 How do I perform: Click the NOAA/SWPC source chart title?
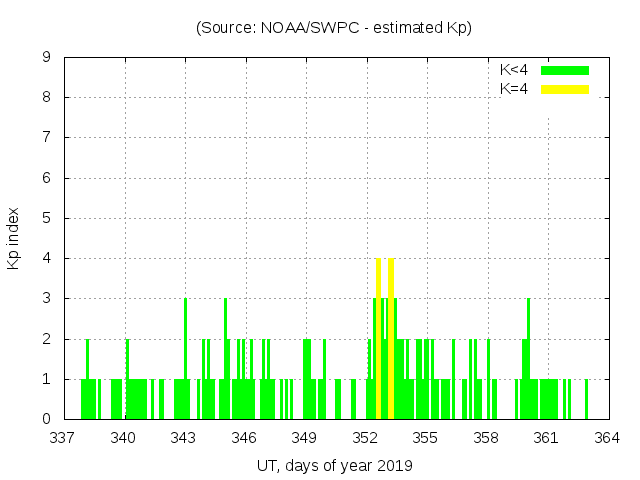coord(334,28)
